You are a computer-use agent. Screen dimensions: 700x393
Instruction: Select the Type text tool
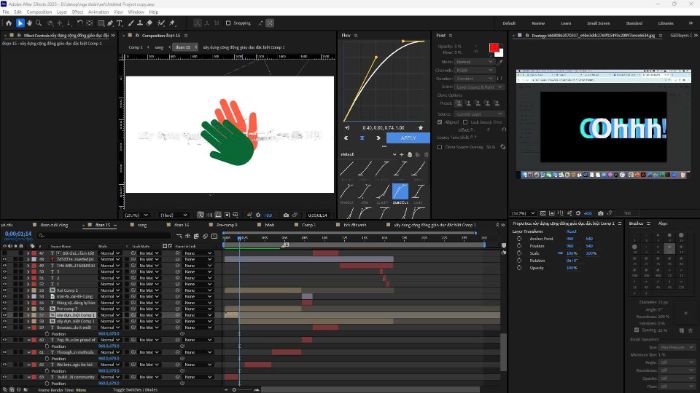[120, 23]
